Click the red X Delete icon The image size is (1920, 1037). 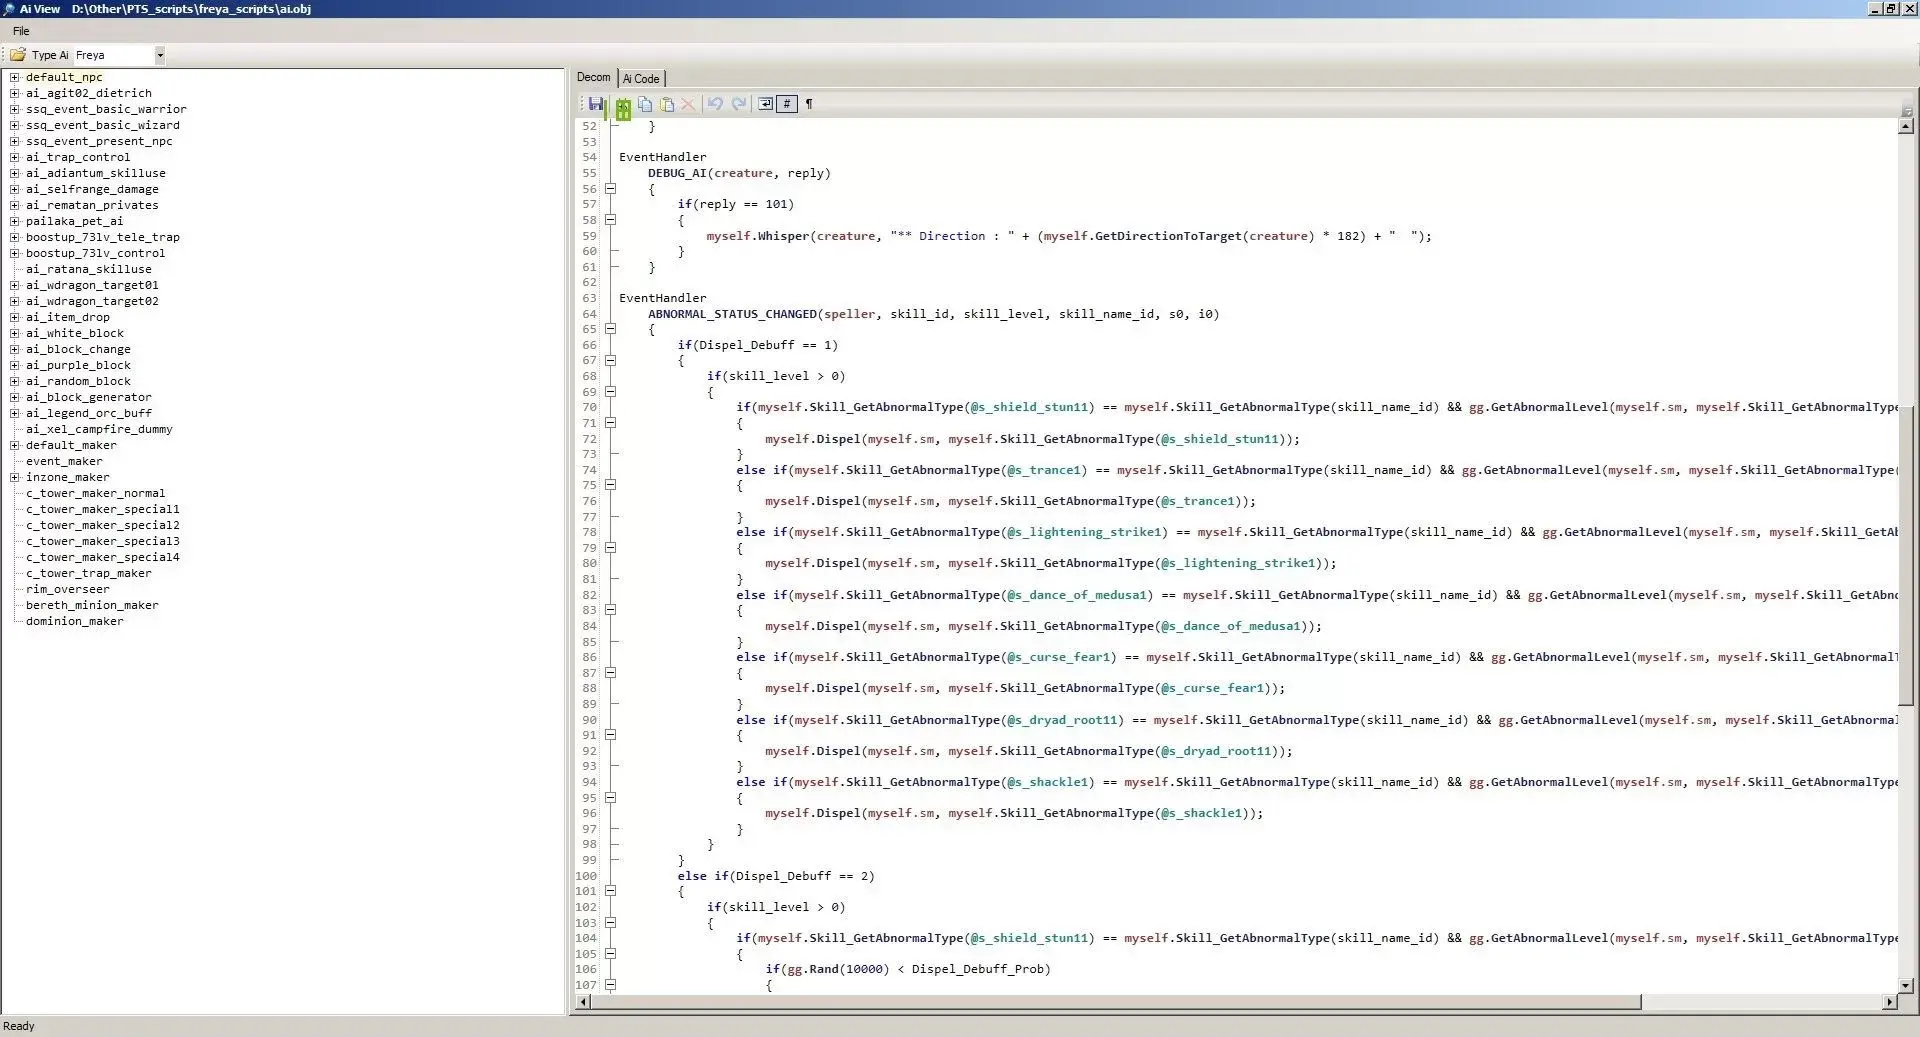pos(688,104)
